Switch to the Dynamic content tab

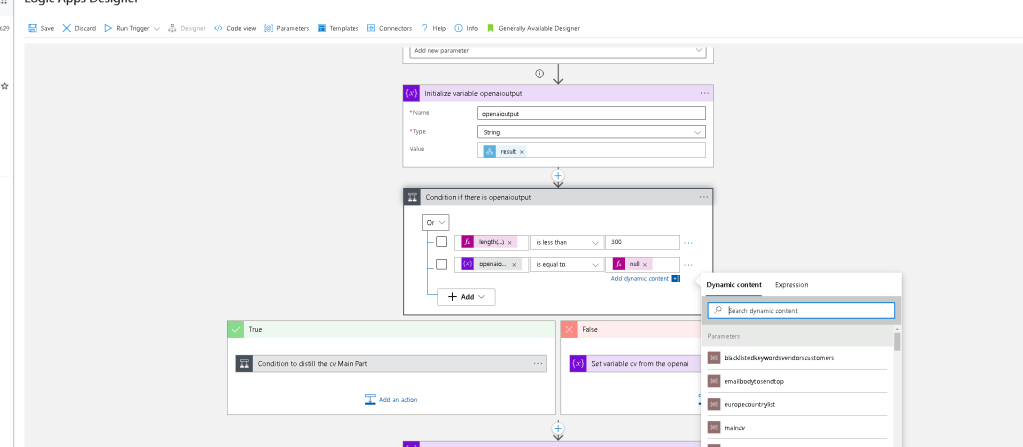pos(733,285)
